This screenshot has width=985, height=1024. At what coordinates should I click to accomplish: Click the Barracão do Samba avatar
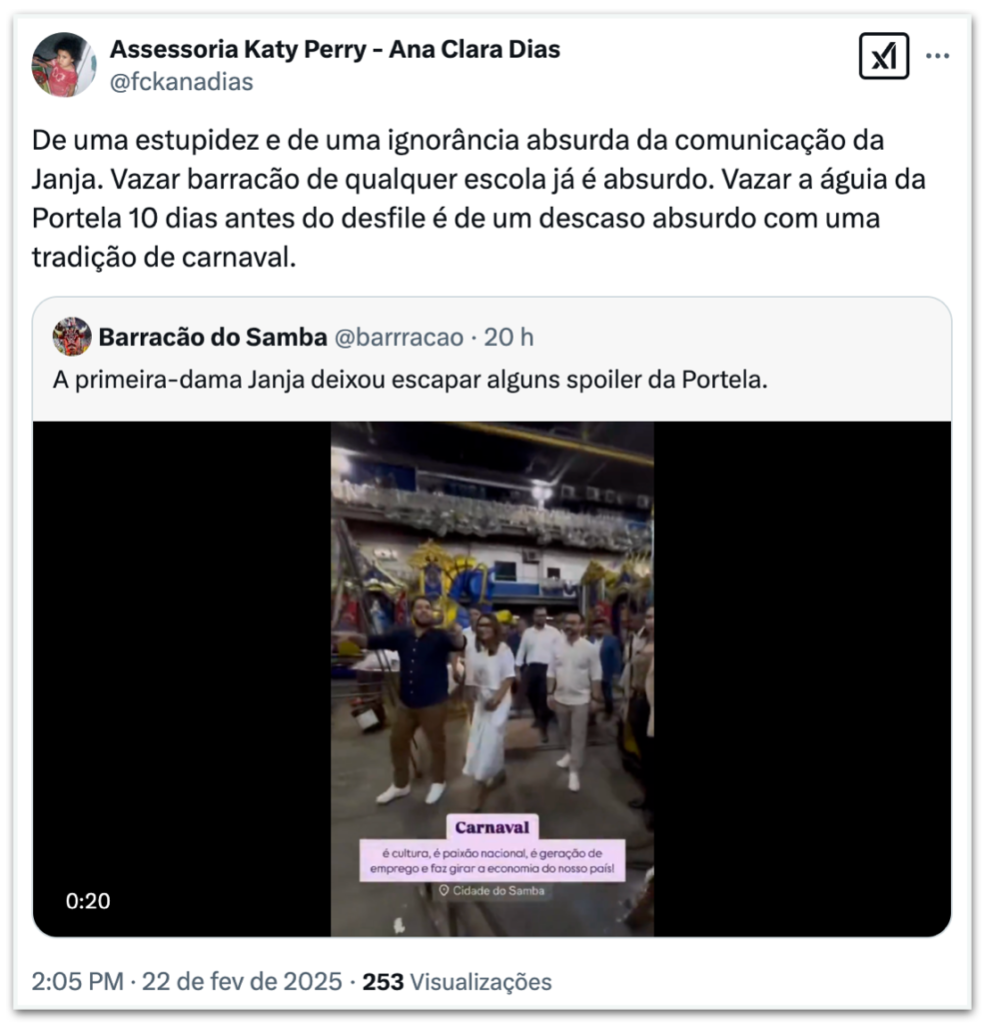pos(72,337)
